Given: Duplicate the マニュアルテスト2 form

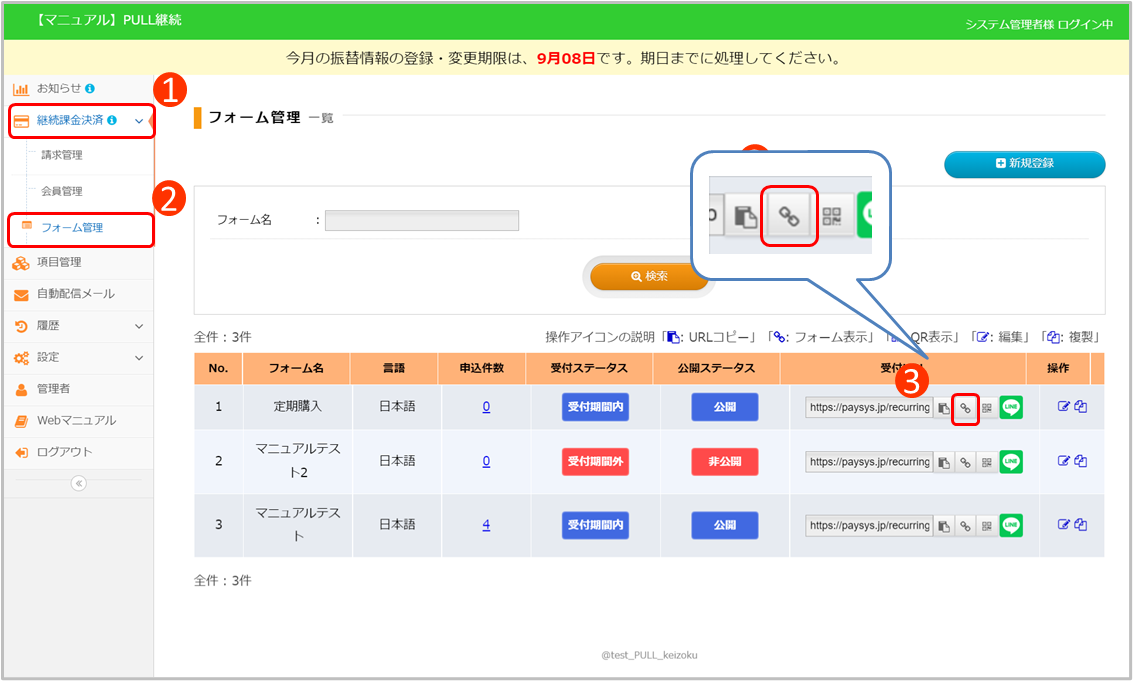Looking at the screenshot, I should pos(1081,461).
